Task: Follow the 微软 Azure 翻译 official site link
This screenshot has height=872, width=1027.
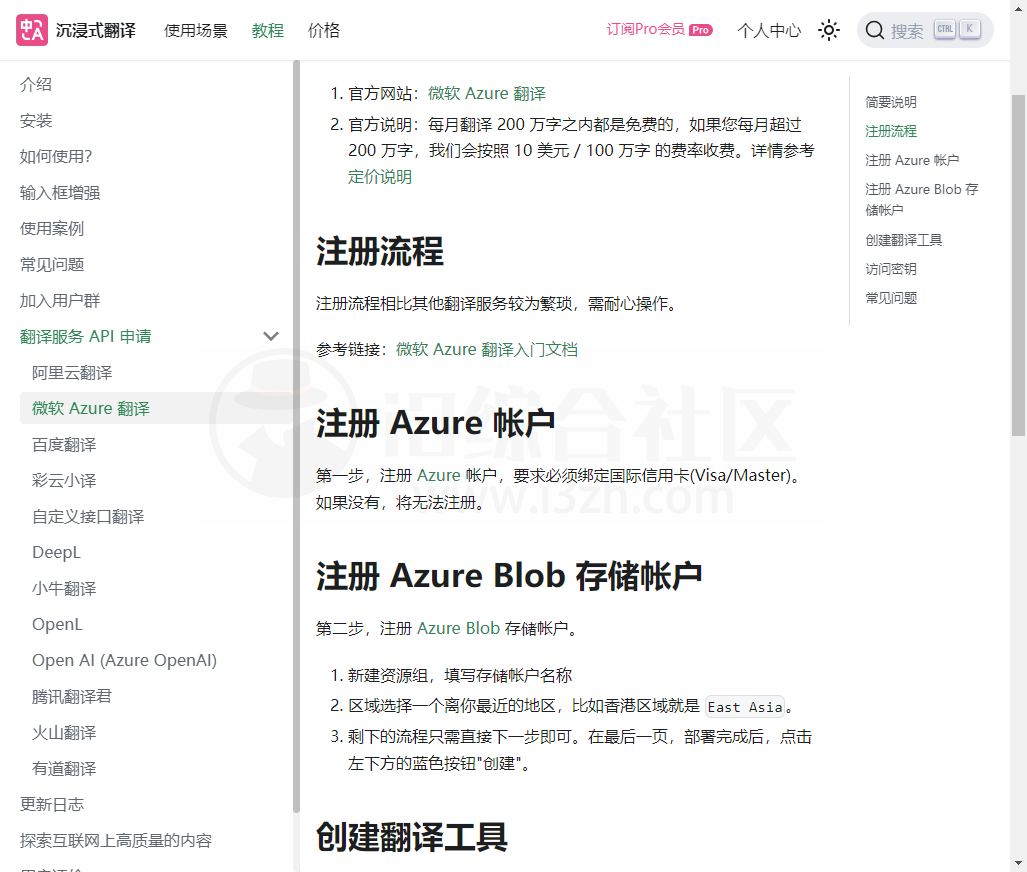Action: pyautogui.click(x=487, y=94)
